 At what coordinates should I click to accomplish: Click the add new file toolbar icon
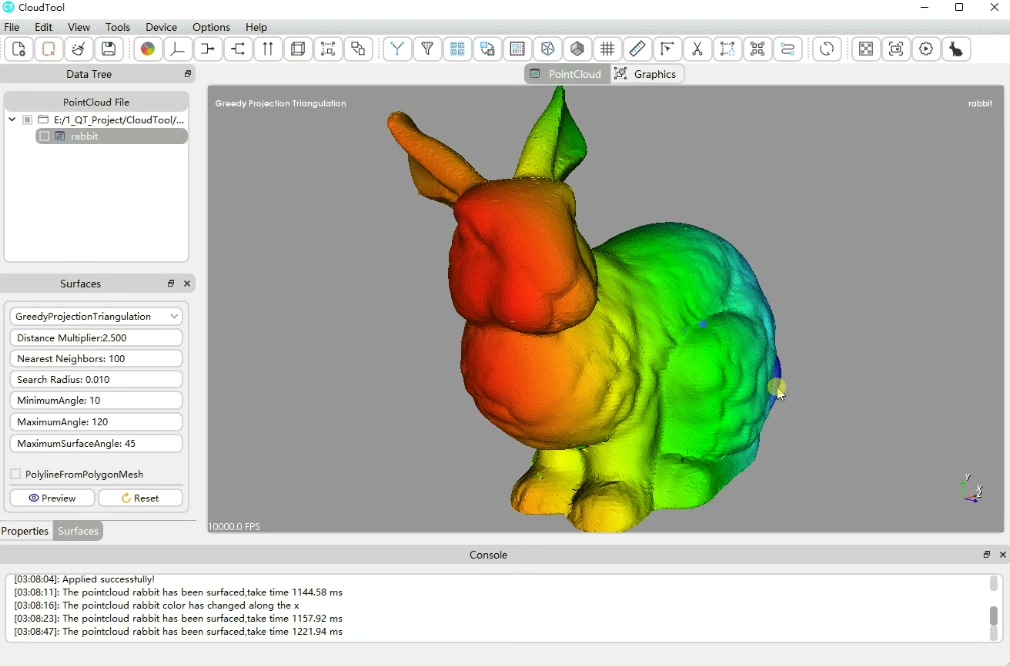[19, 49]
